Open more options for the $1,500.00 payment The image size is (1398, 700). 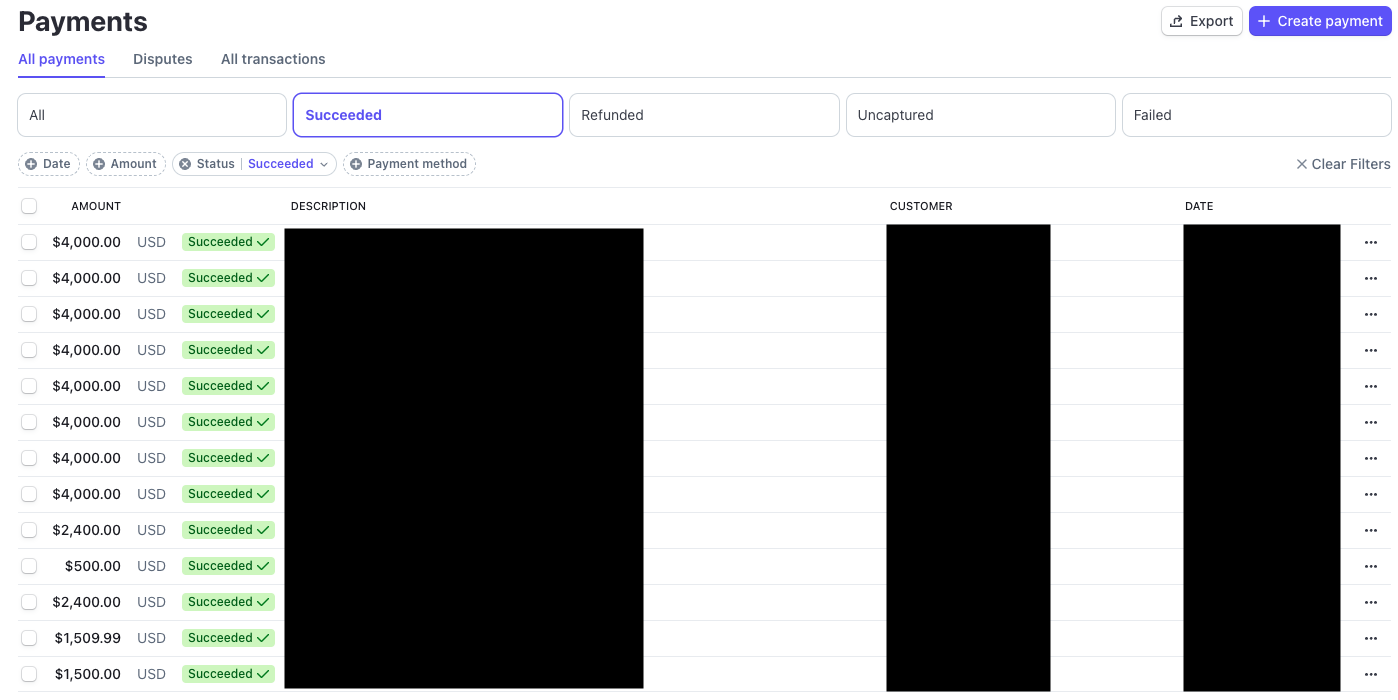click(1370, 674)
